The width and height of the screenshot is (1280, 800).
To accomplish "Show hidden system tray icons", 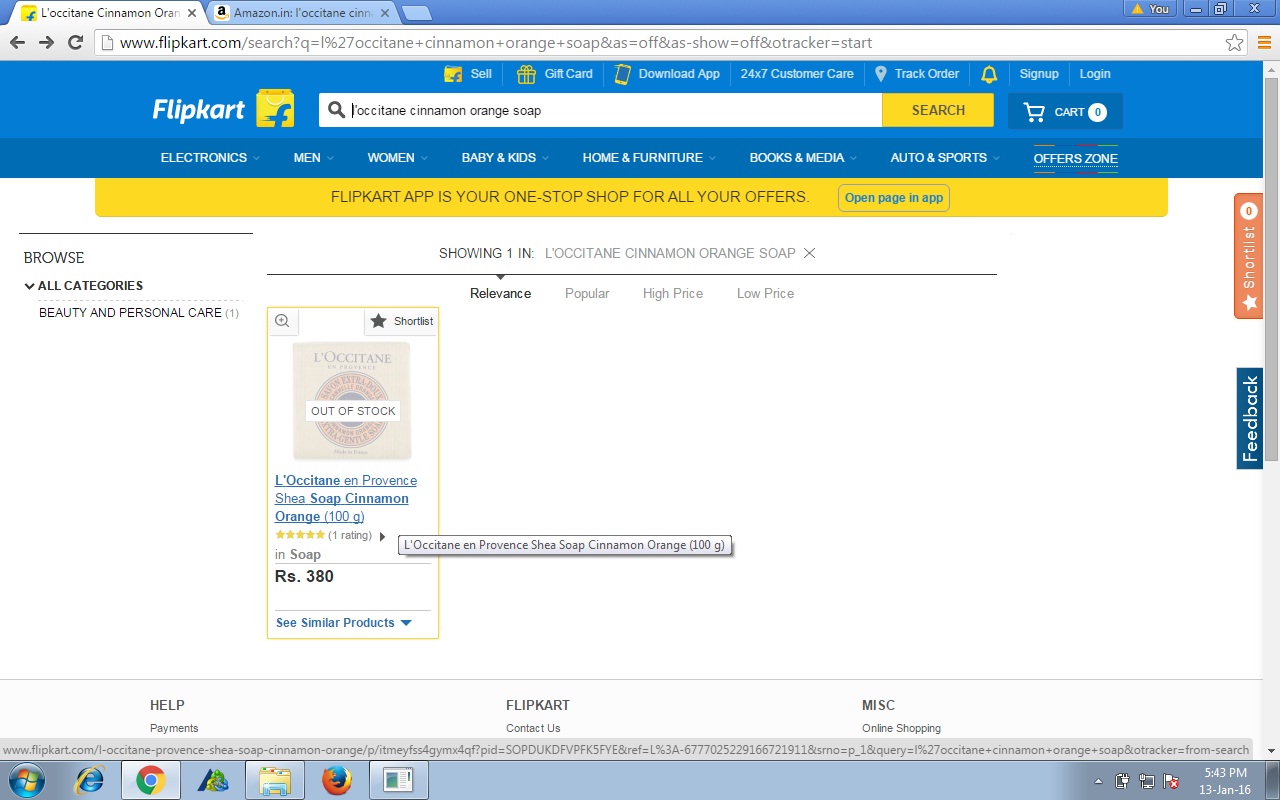I will click(1099, 781).
